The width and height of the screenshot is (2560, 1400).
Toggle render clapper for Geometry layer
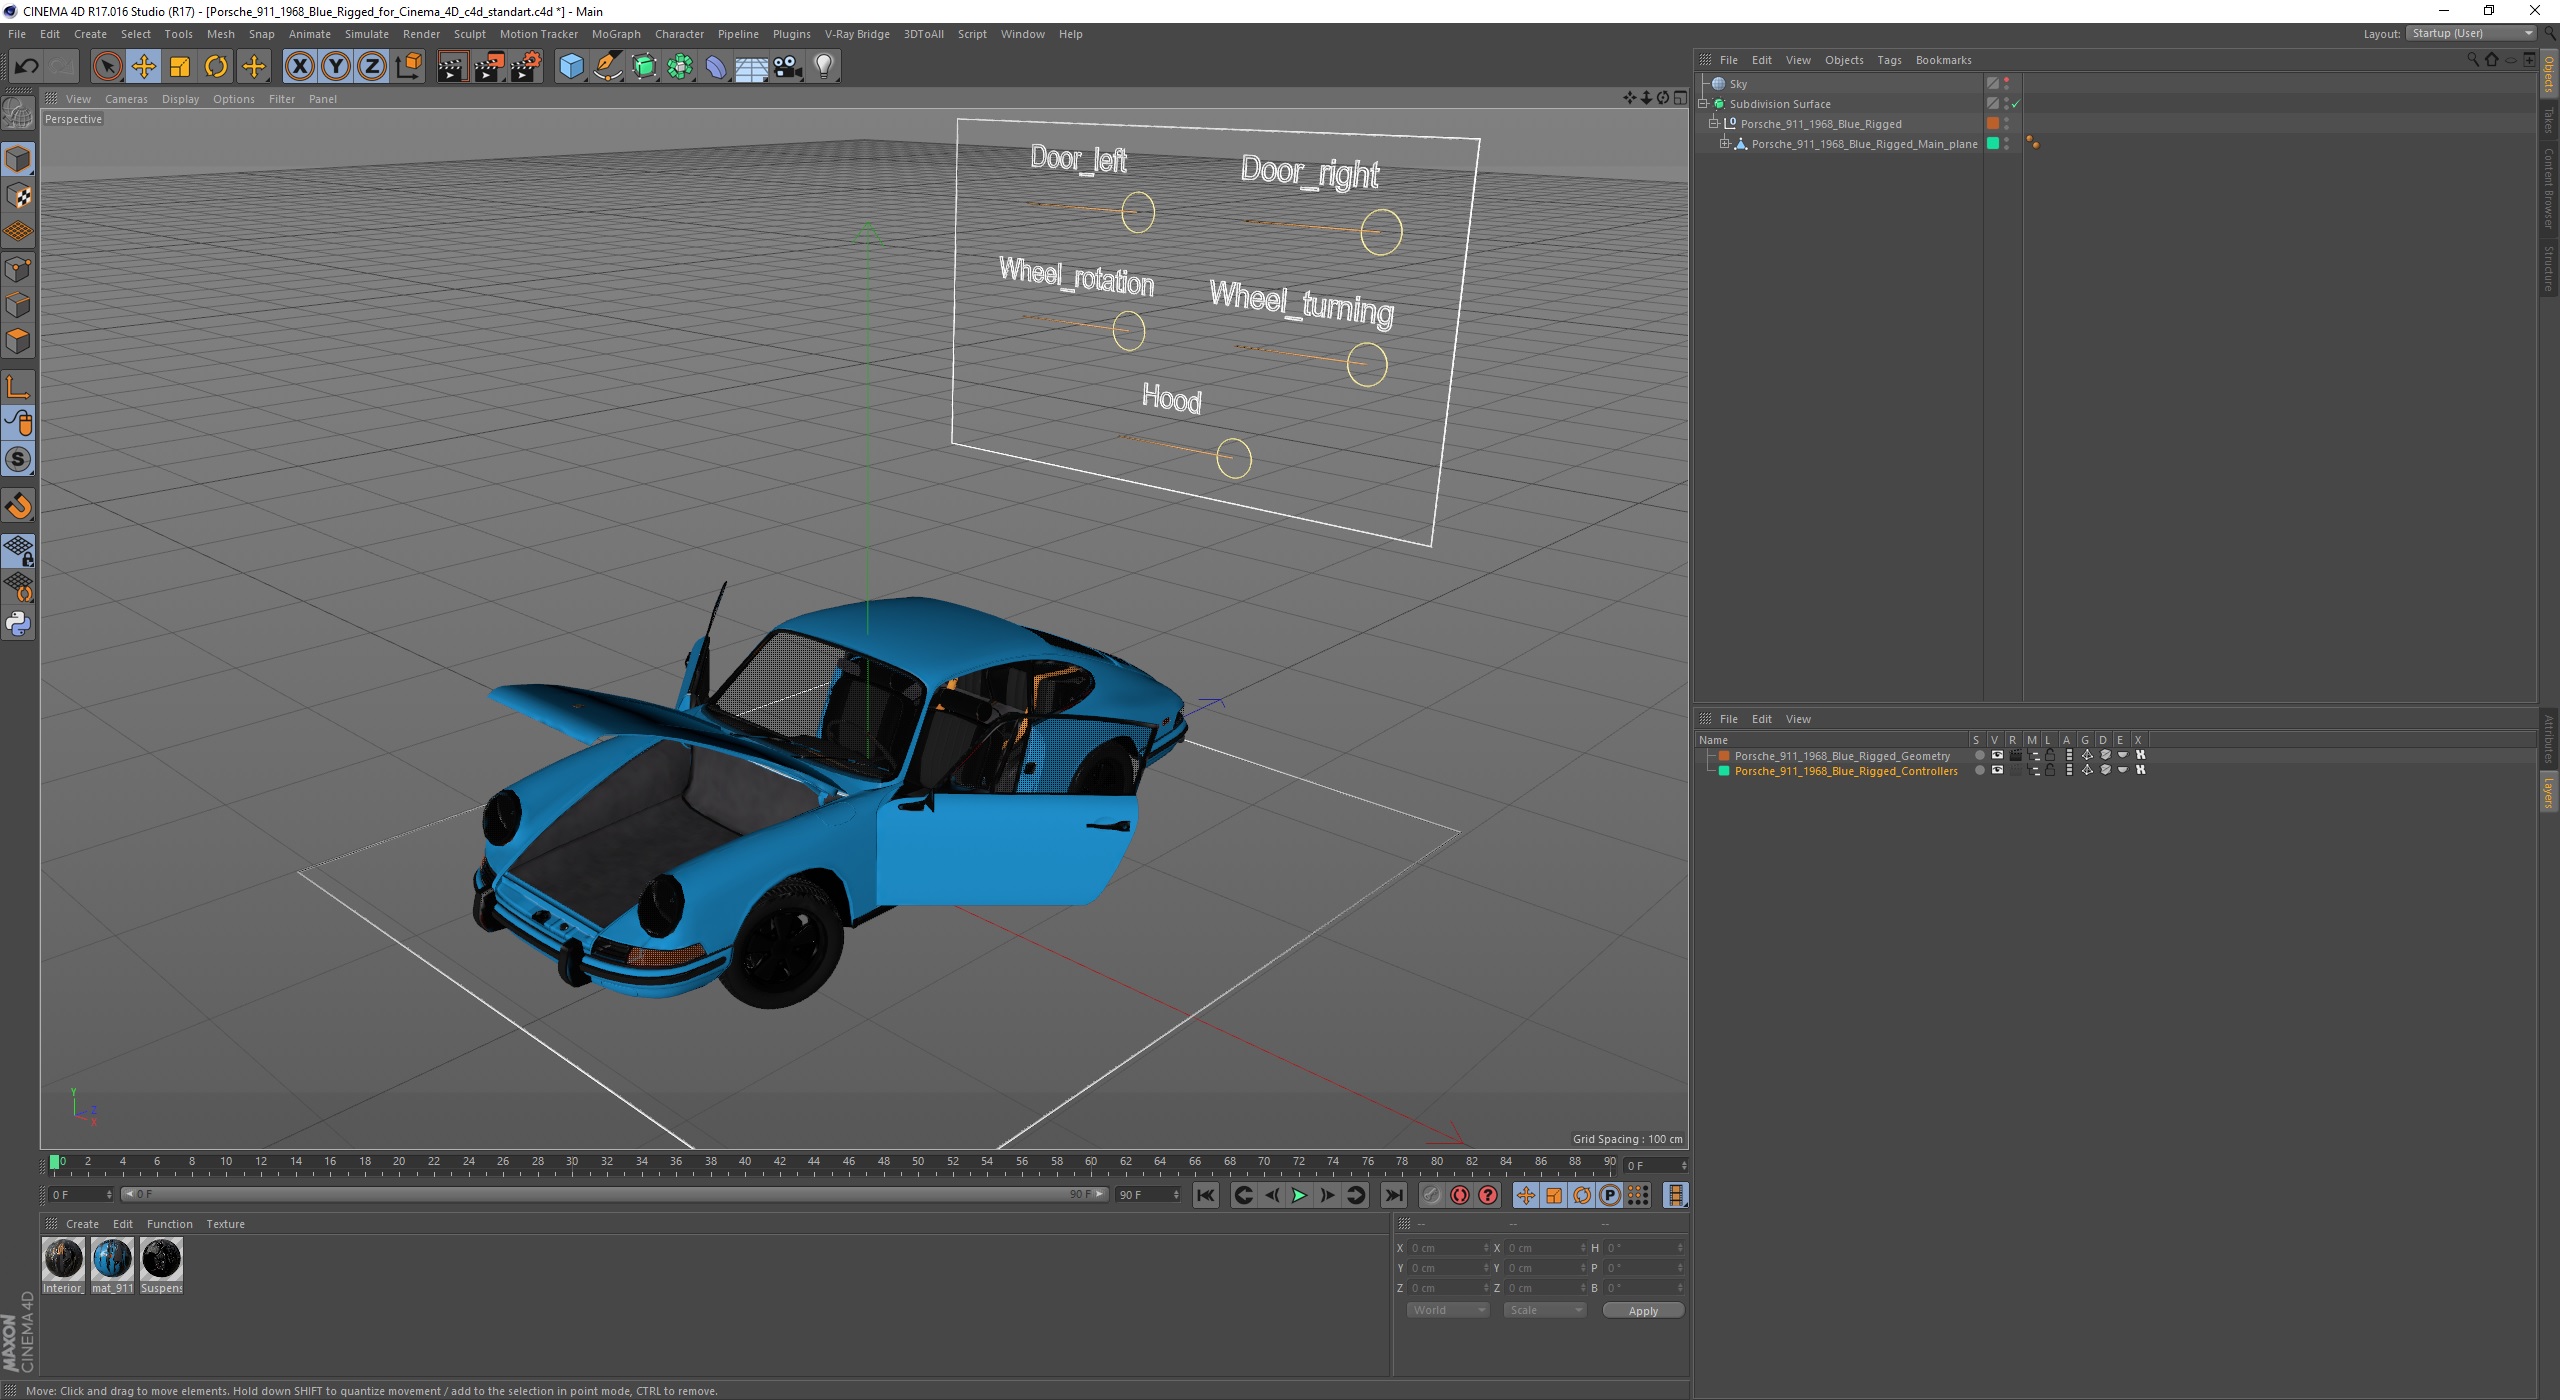point(2015,756)
